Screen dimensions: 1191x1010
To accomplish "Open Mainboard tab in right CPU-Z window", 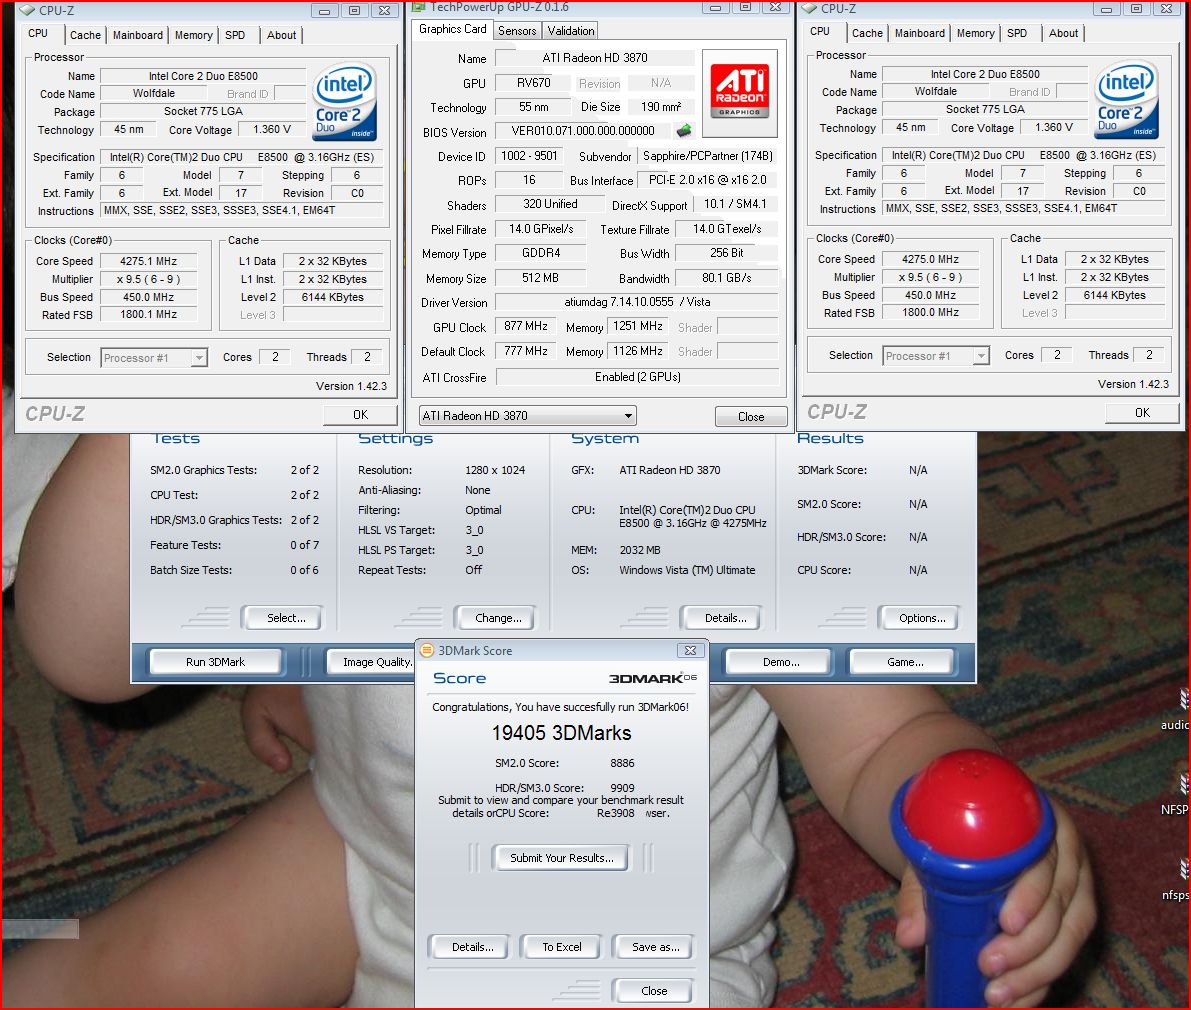I will 920,33.
